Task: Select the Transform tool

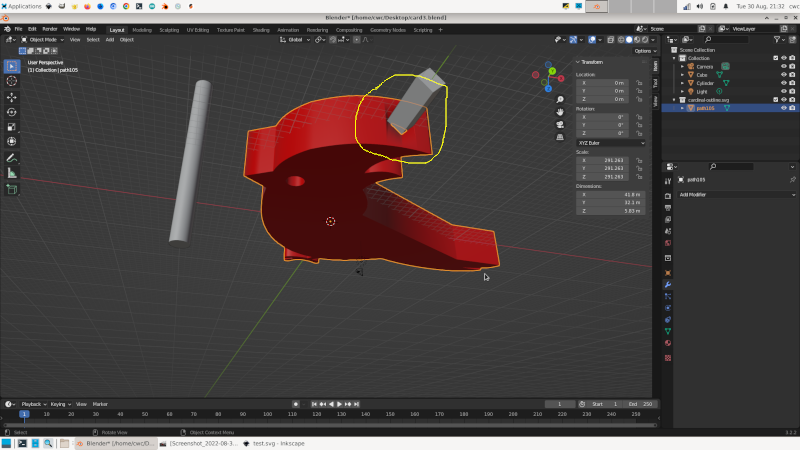Action: [12, 141]
